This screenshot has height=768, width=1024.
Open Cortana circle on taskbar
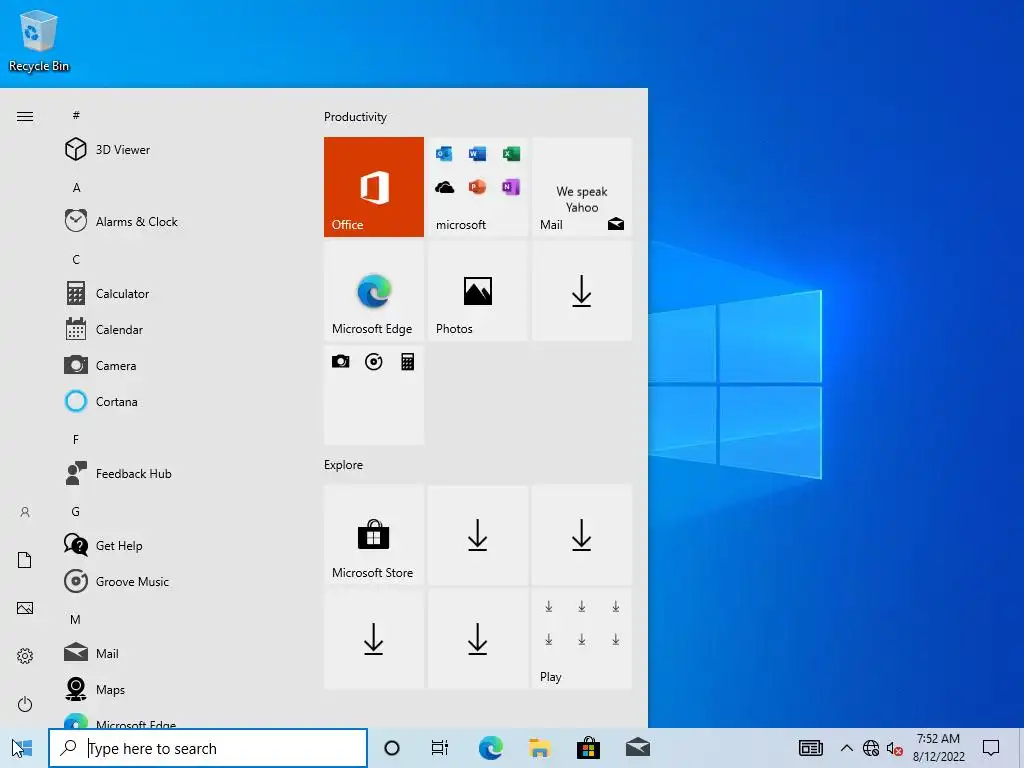pos(392,748)
